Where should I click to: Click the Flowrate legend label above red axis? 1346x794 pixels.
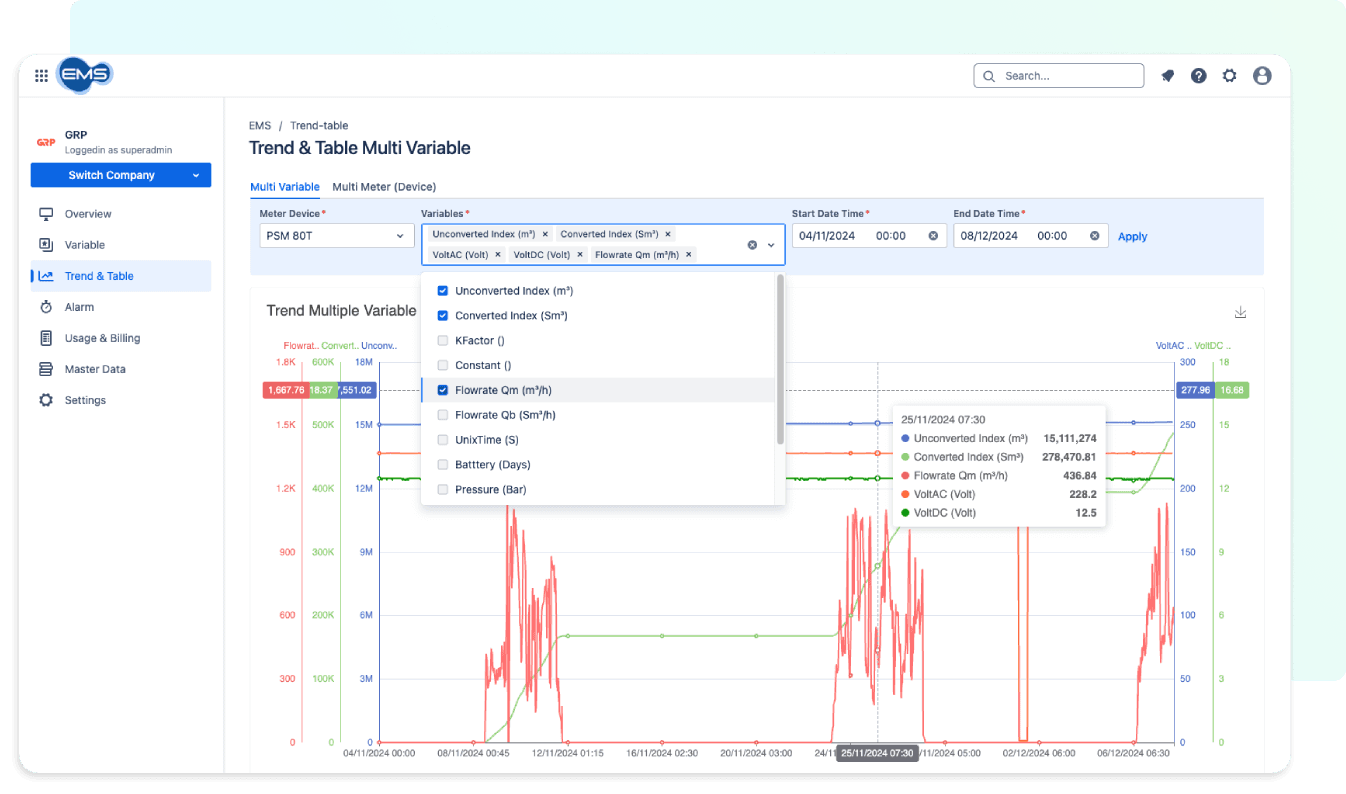[301, 345]
